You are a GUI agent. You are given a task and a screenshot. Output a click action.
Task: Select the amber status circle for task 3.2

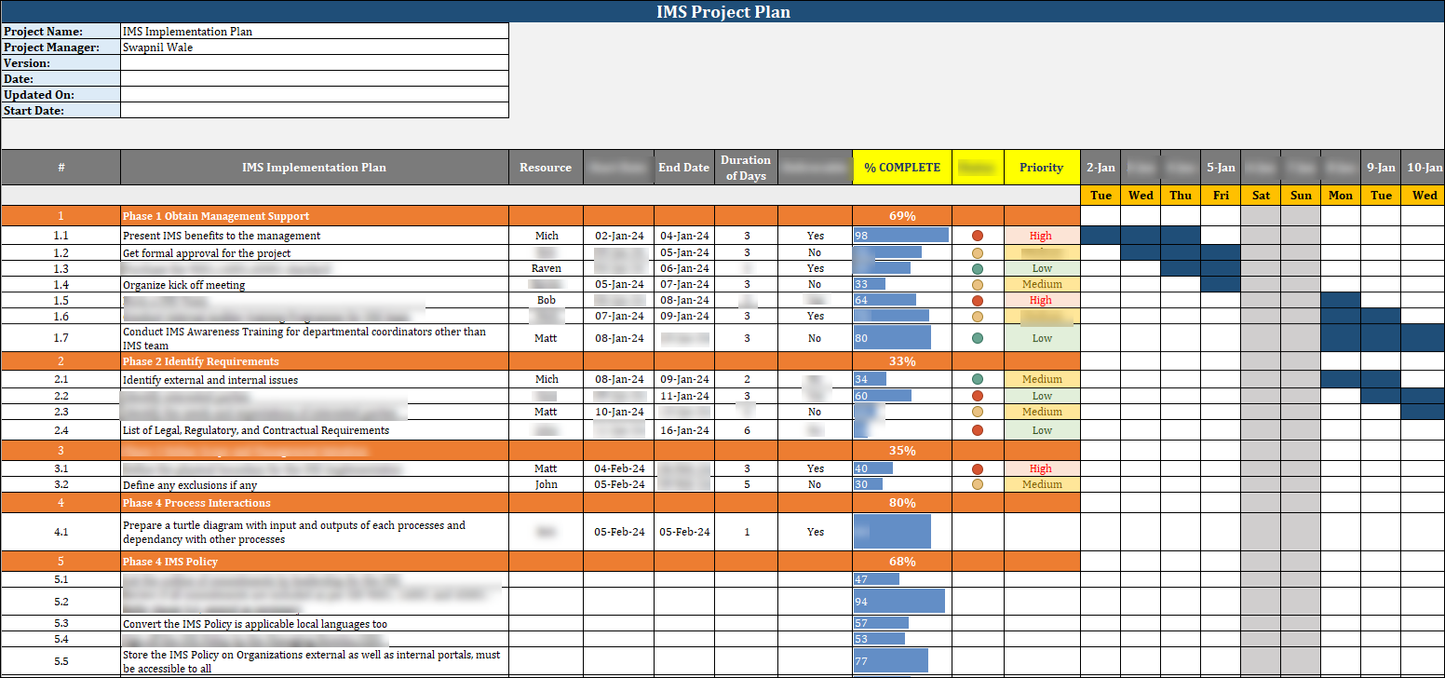click(977, 484)
